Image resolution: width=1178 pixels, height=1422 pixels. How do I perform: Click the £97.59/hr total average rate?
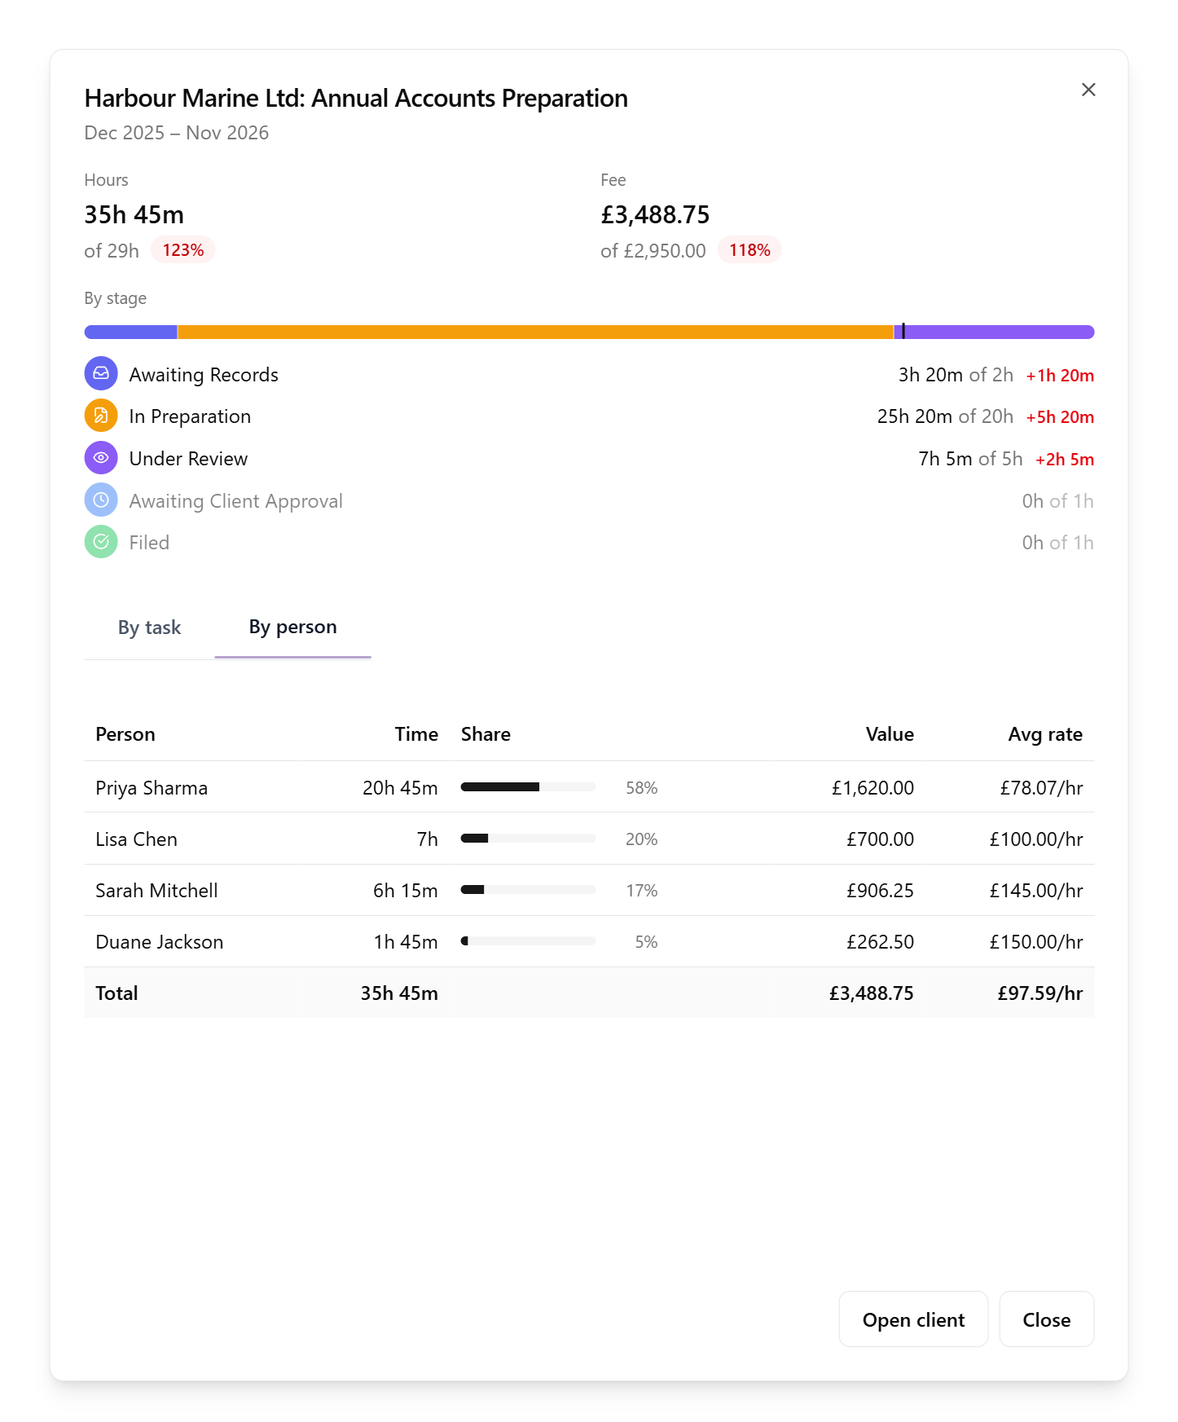(x=1040, y=993)
